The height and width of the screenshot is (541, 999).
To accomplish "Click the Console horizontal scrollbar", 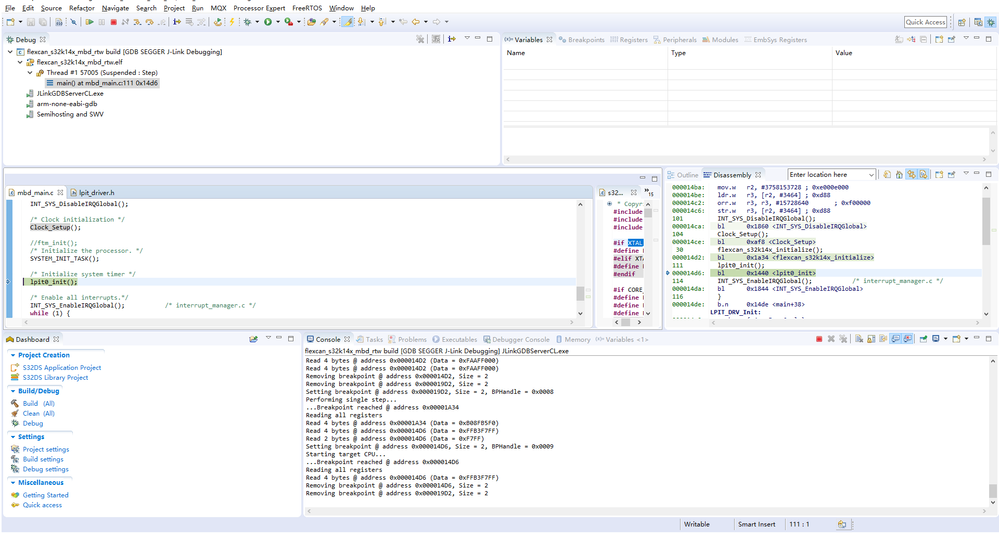I will pos(646,510).
